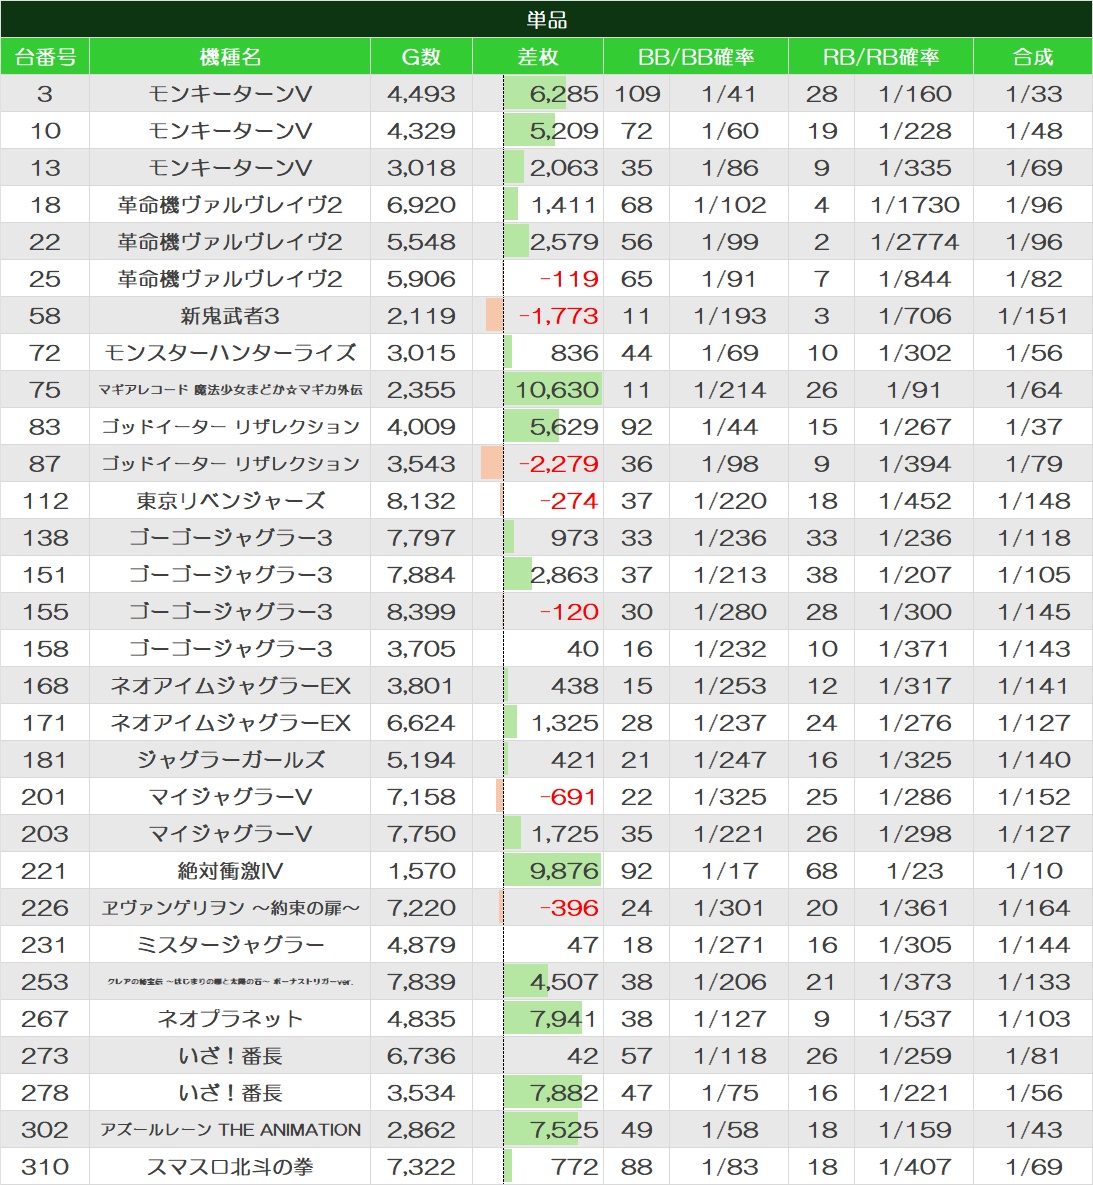1093x1185 pixels.
Task: Click G数 value 3,018
Action: (x=421, y=168)
